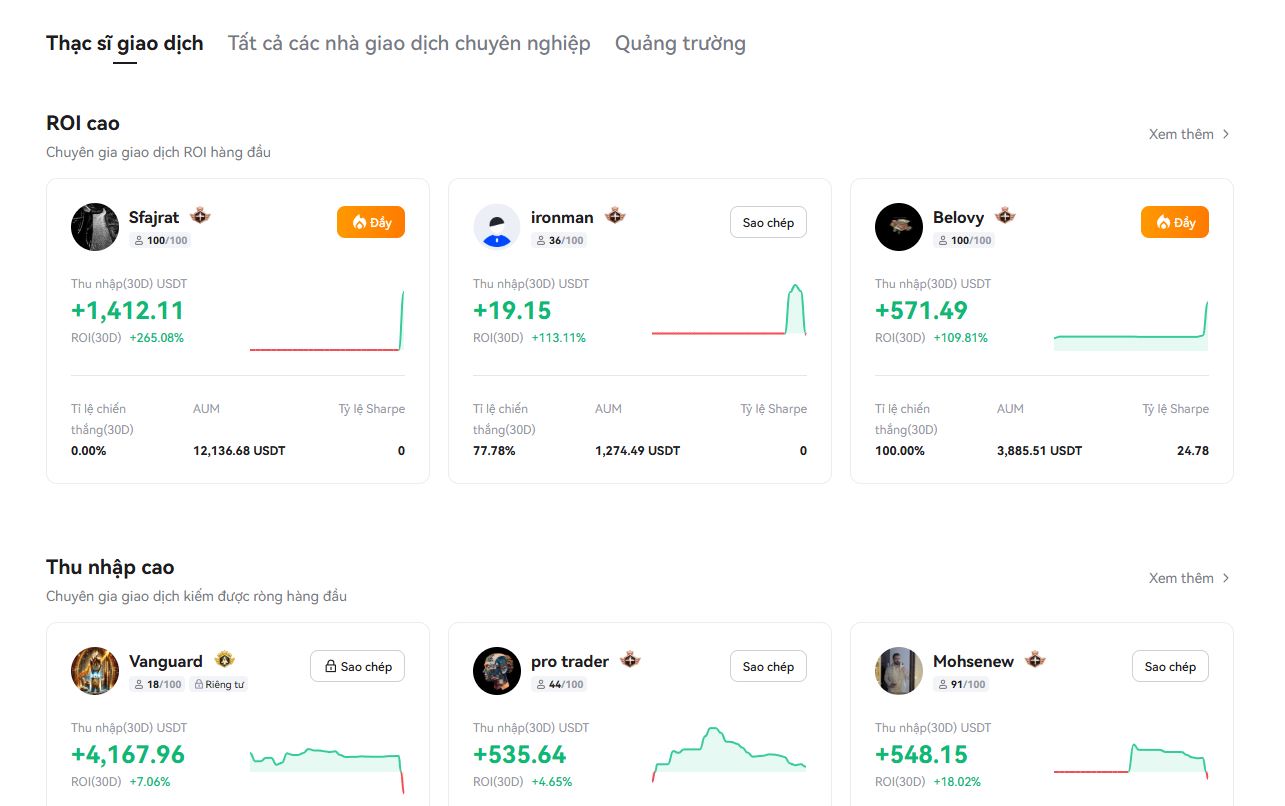Click the badge icon next to Mohsenew
The height and width of the screenshot is (806, 1285).
pyautogui.click(x=1035, y=660)
